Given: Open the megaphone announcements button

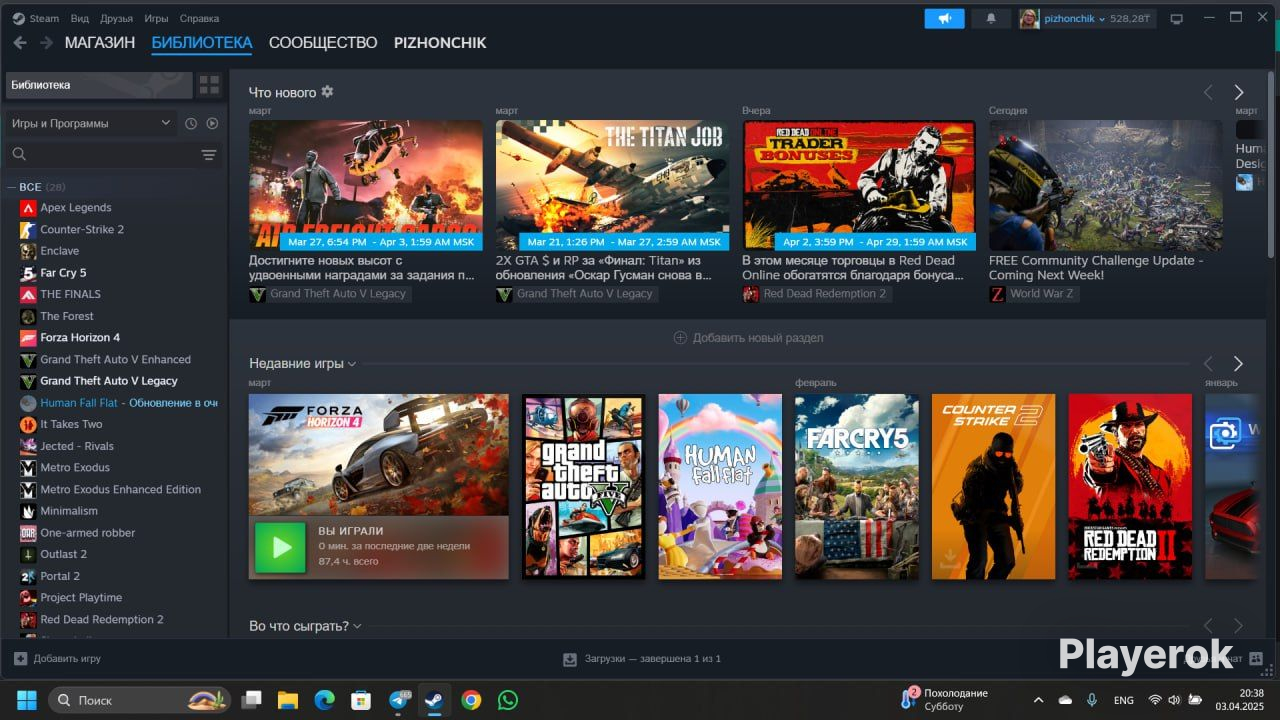Looking at the screenshot, I should (x=944, y=19).
